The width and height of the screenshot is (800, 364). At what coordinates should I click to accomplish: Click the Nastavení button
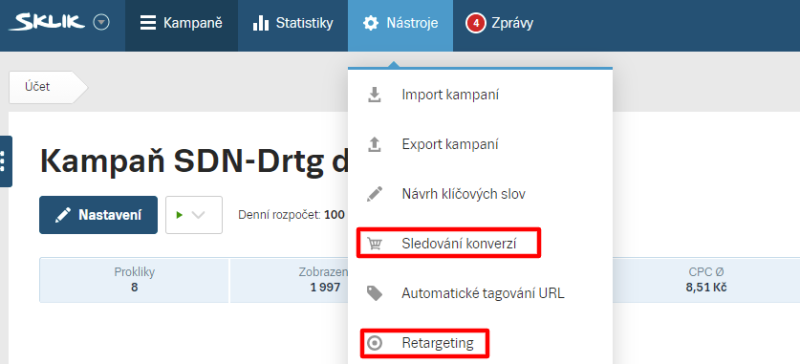click(98, 215)
